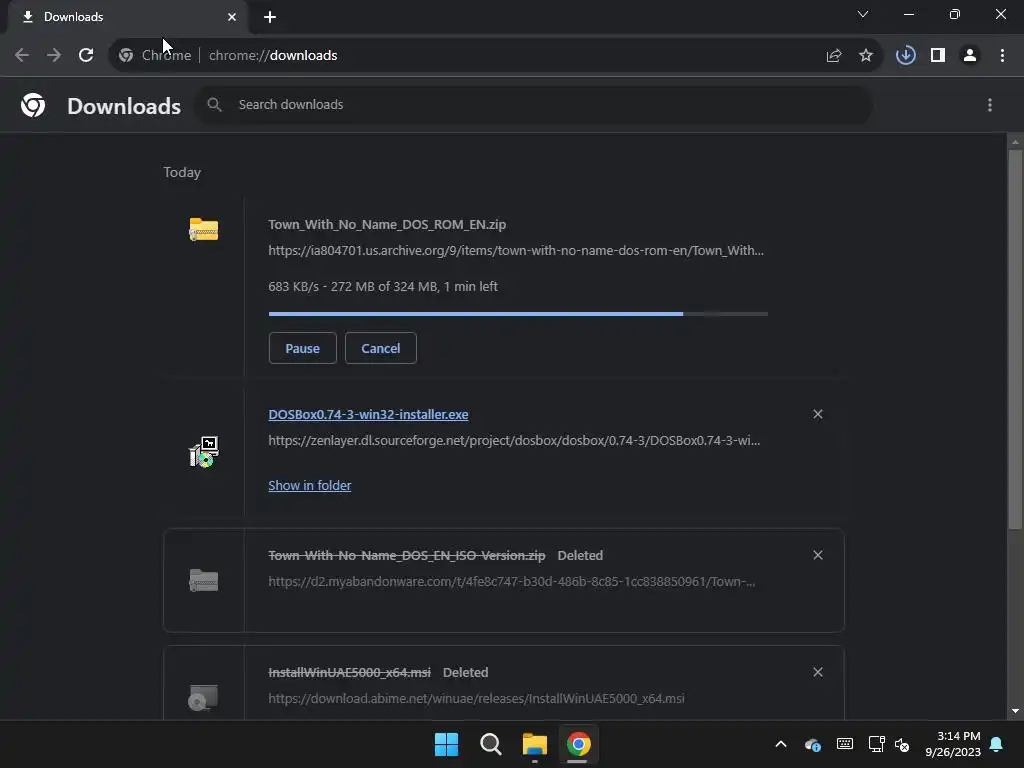
Task: Click the sourceforge.net DOSBox URL
Action: tap(514, 441)
